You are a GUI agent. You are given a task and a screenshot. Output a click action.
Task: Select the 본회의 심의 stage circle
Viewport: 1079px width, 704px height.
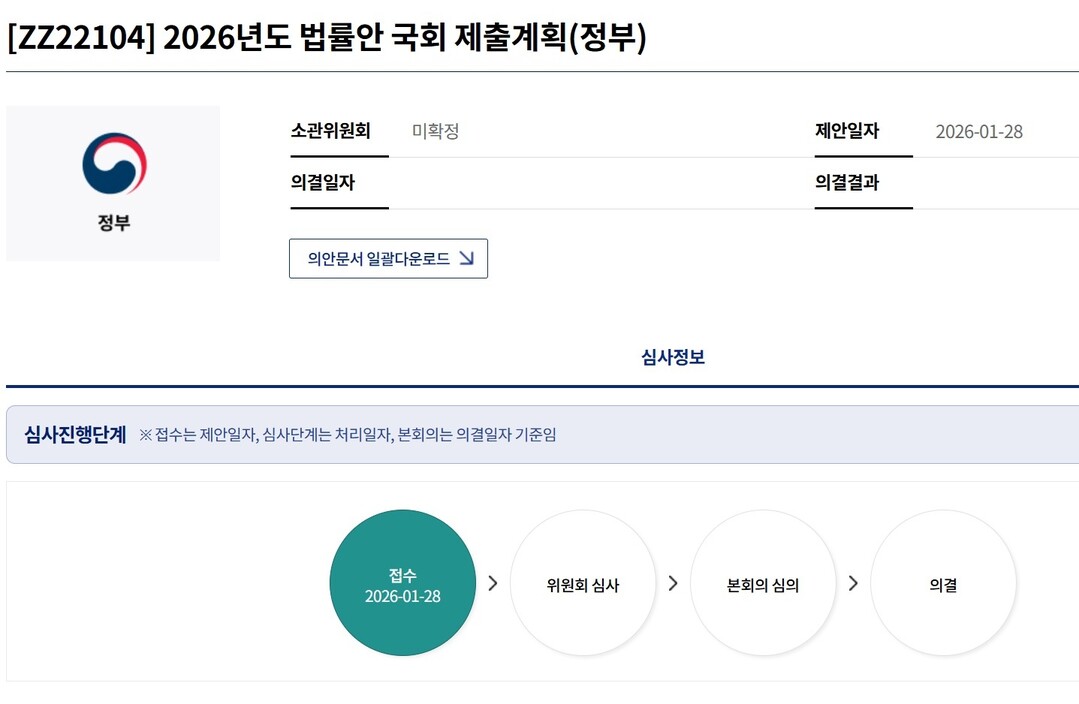coord(762,584)
